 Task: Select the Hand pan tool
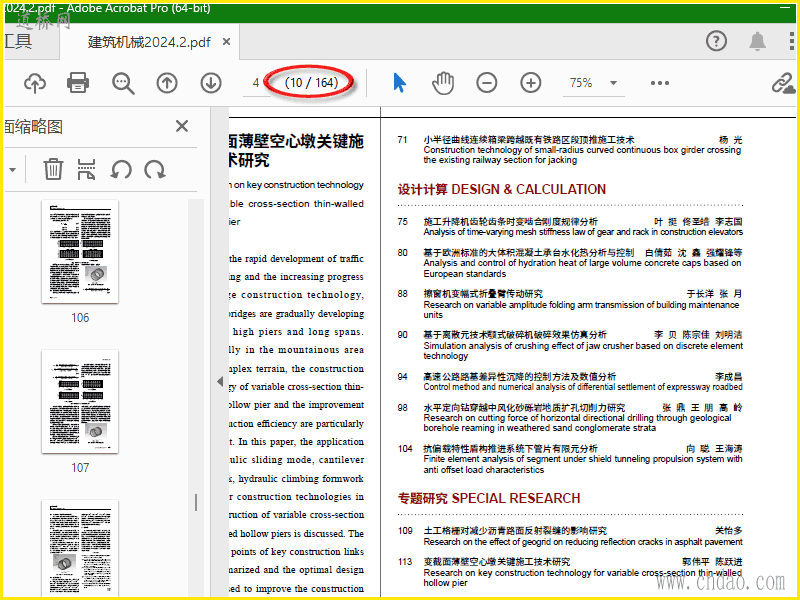(442, 83)
